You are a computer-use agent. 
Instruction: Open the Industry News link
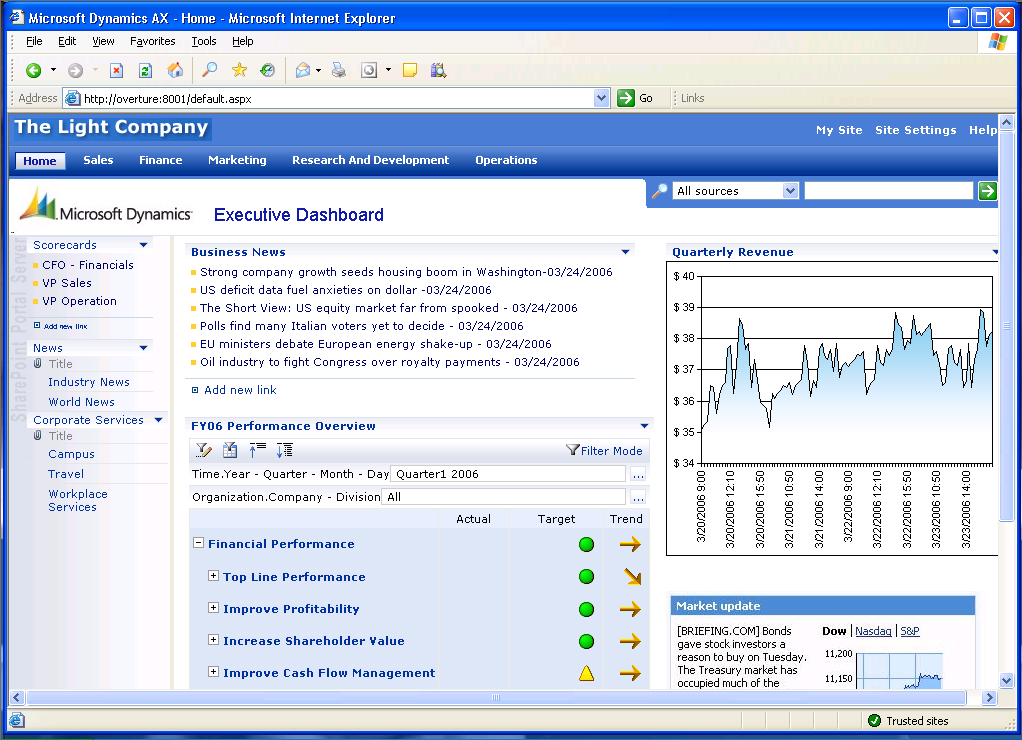(x=89, y=382)
